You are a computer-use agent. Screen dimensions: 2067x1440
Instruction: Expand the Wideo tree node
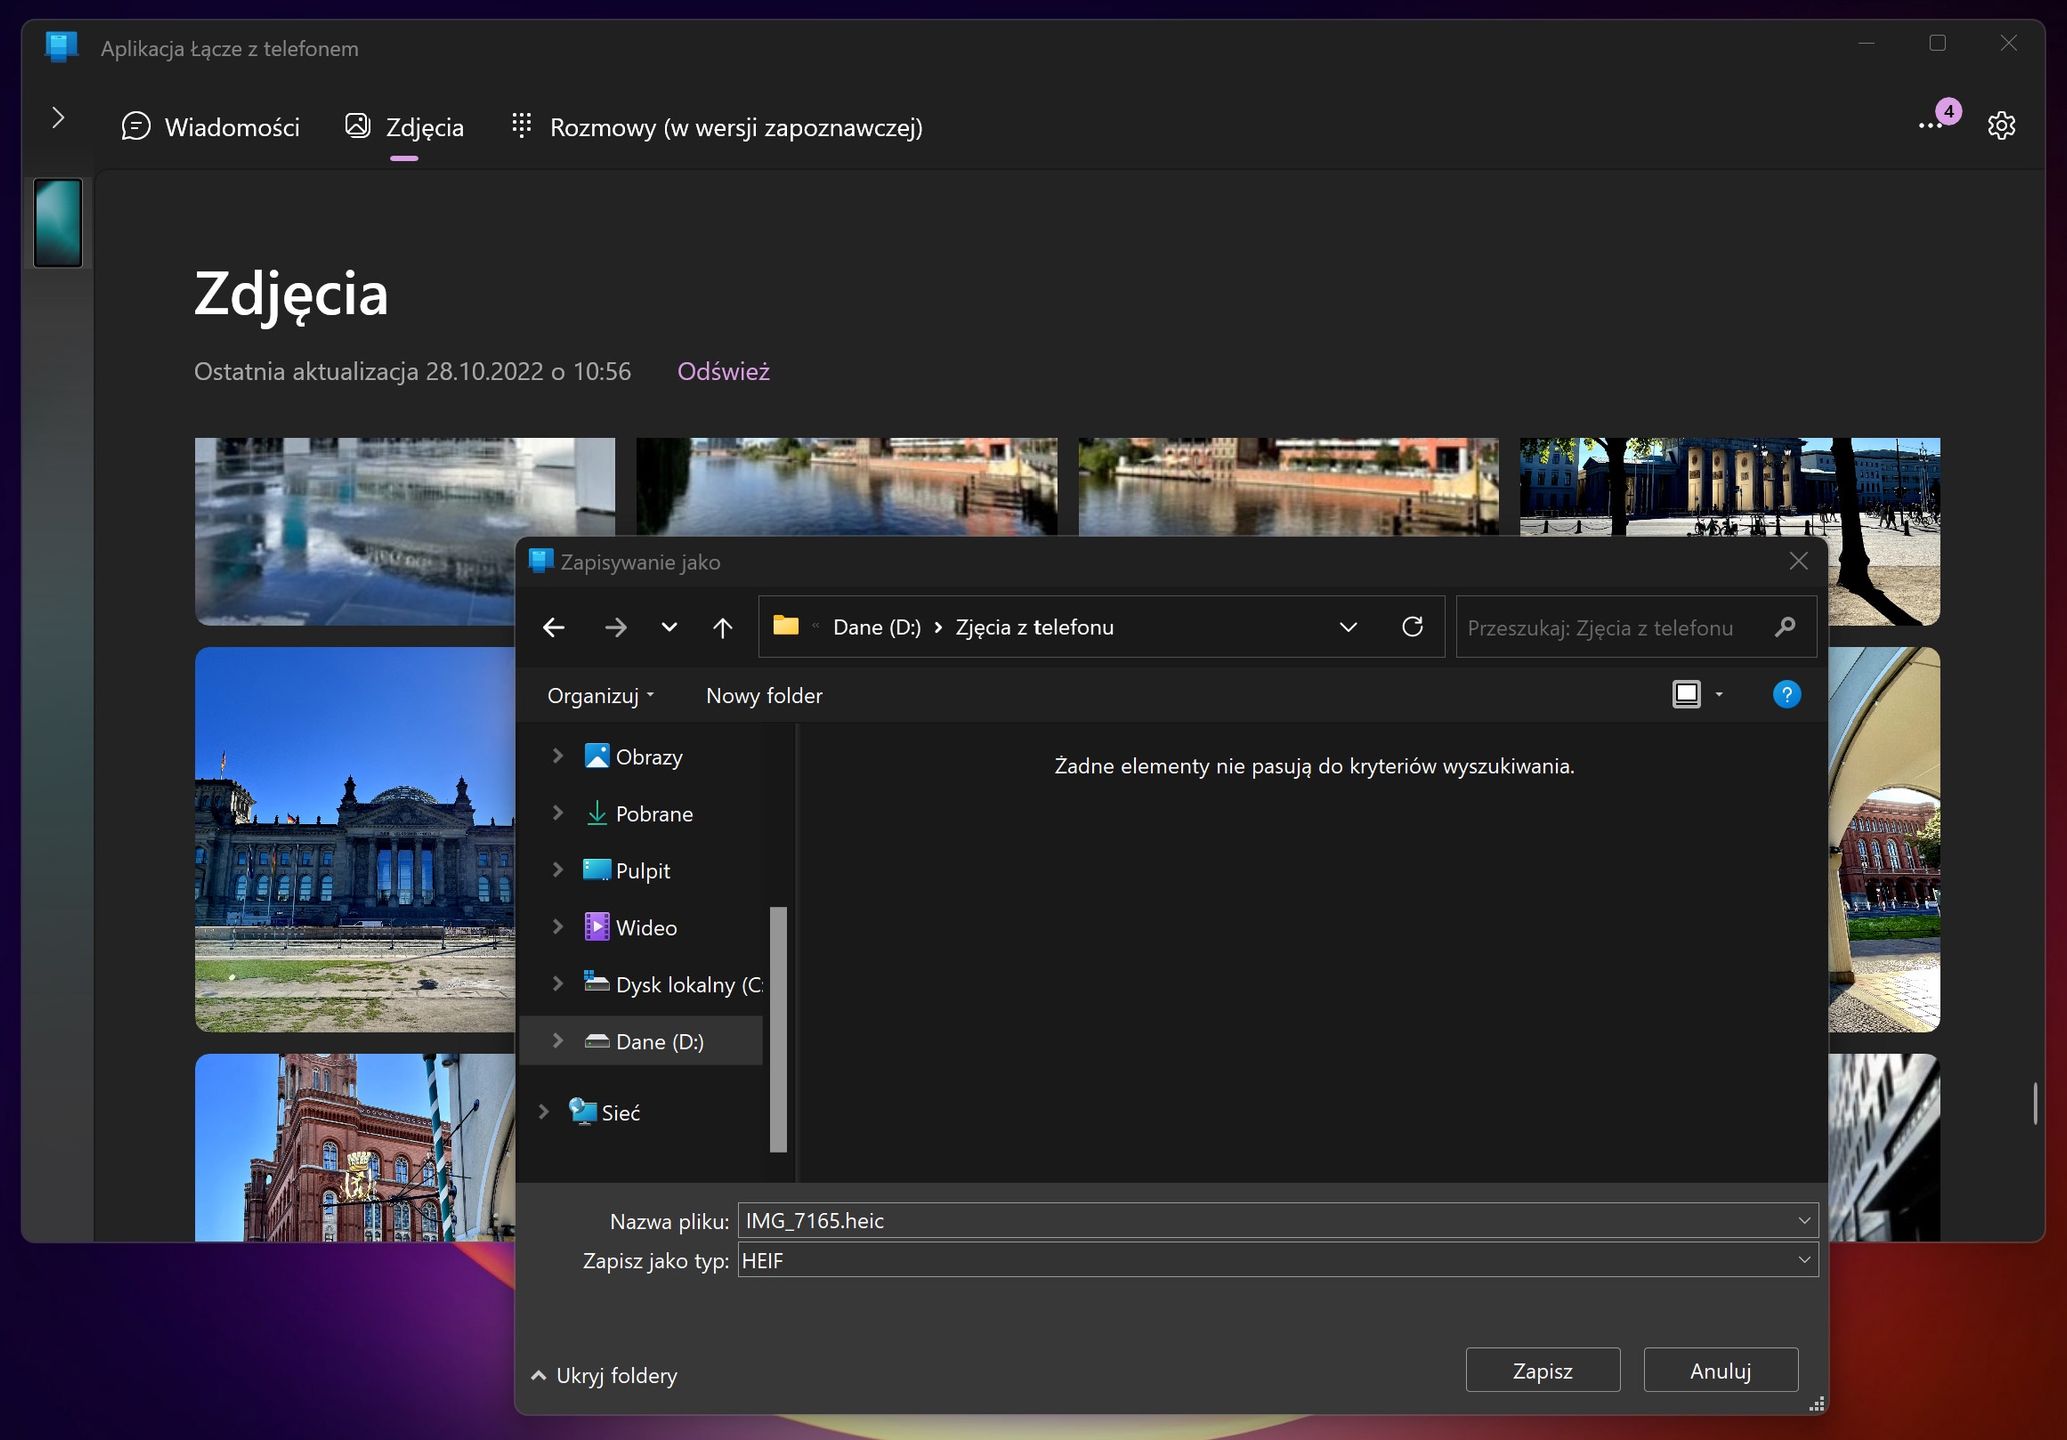tap(558, 927)
